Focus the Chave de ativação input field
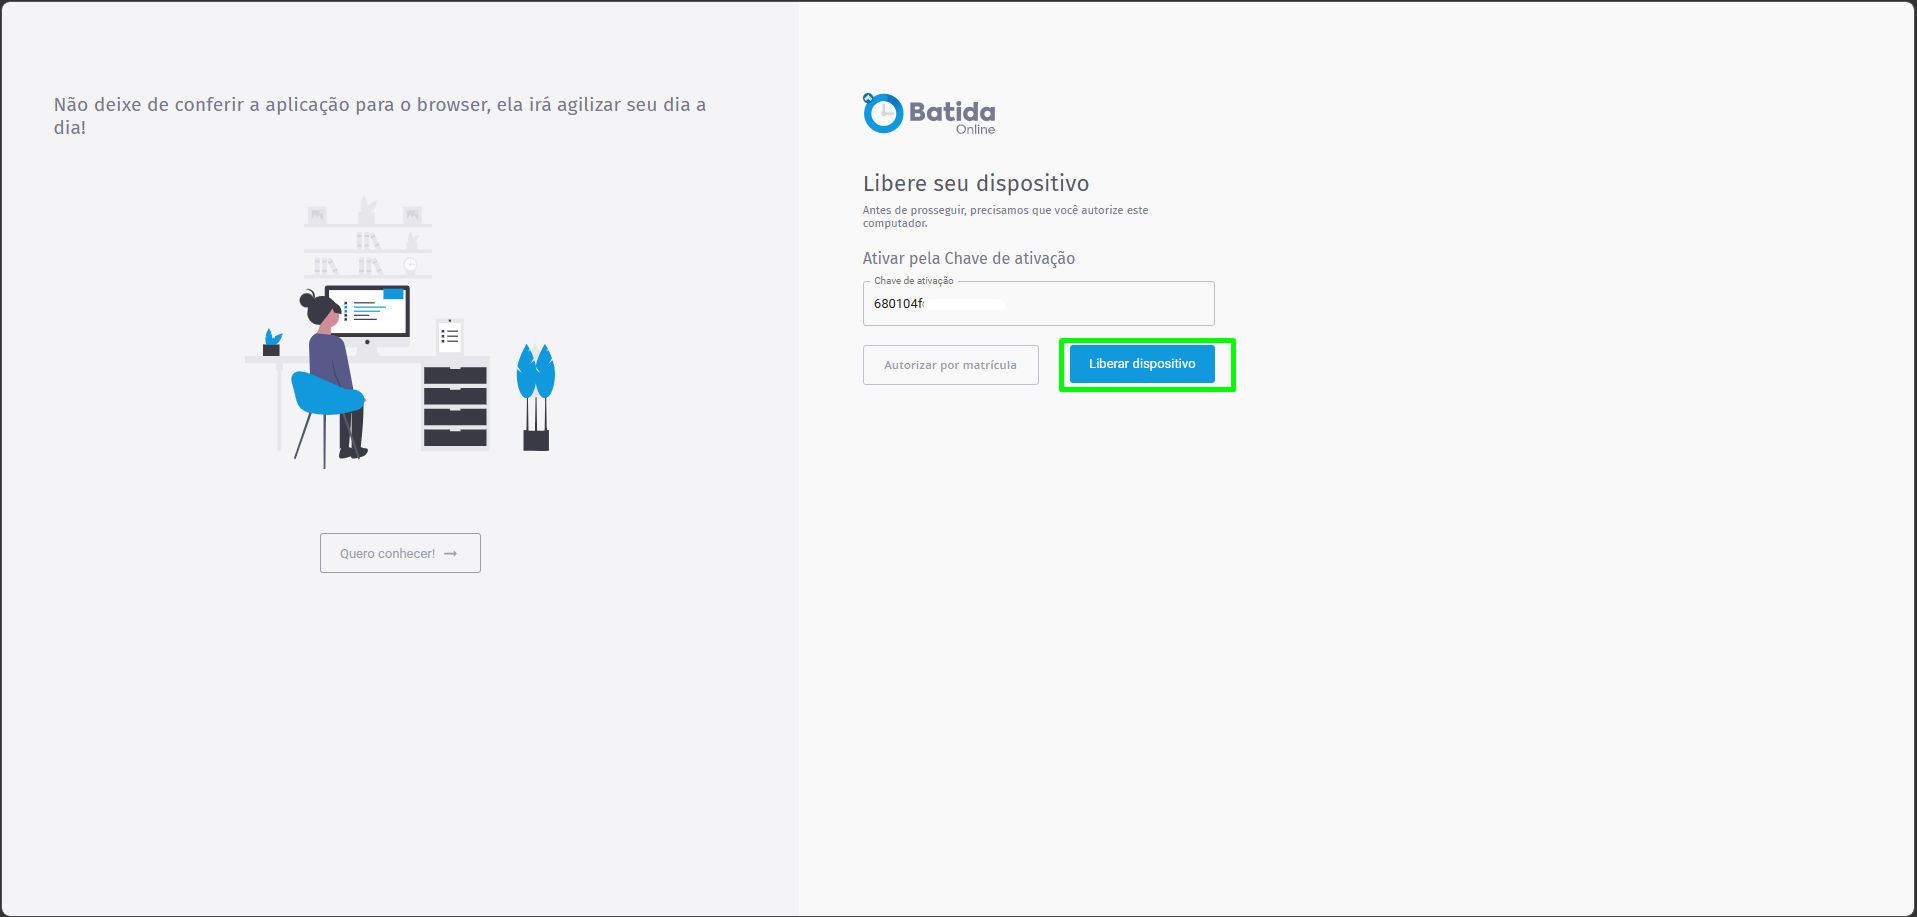The image size is (1917, 917). tap(1038, 303)
